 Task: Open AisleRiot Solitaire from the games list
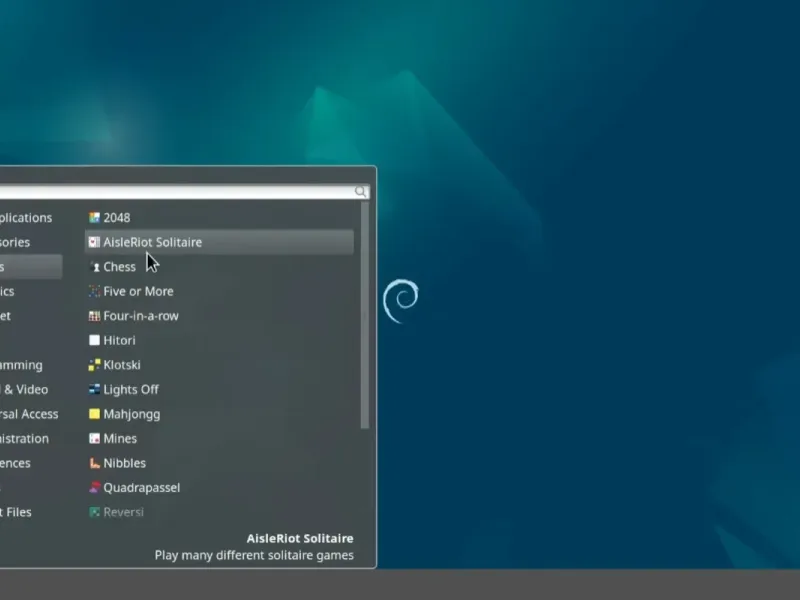pyautogui.click(x=219, y=242)
